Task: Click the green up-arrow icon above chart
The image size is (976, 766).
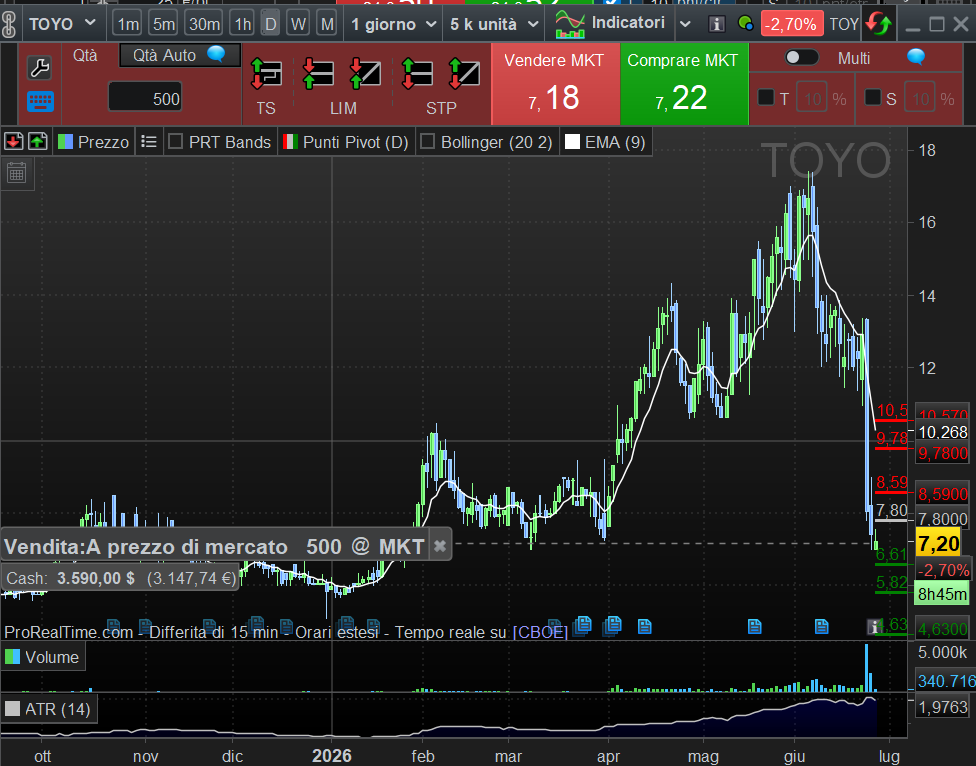Action: point(38,142)
